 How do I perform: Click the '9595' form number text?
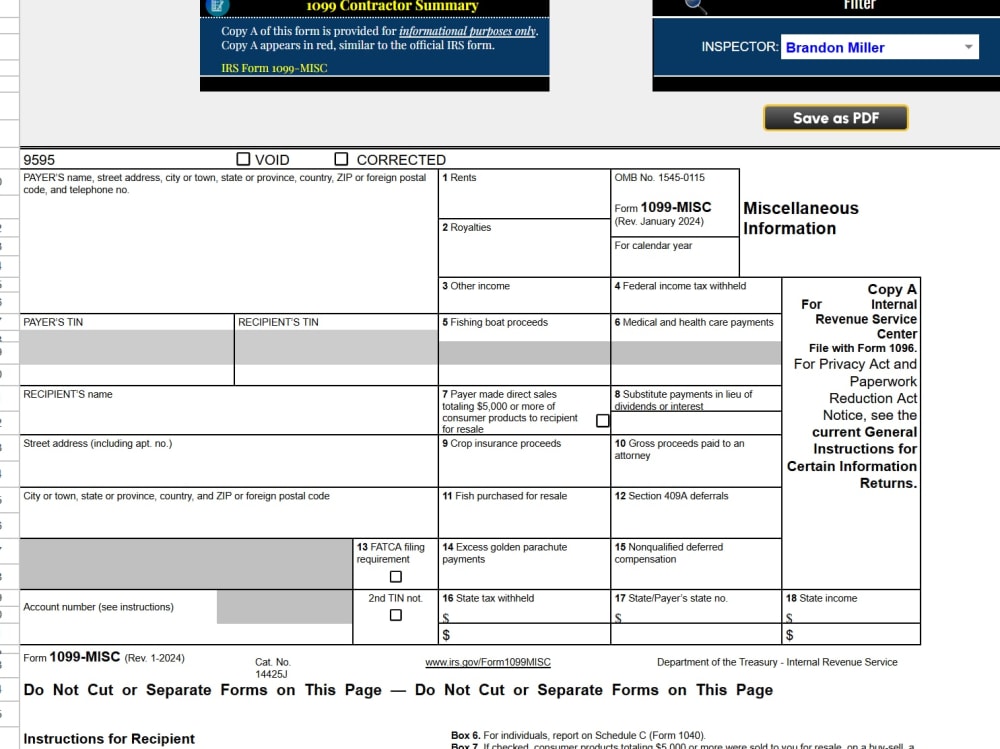(39, 160)
